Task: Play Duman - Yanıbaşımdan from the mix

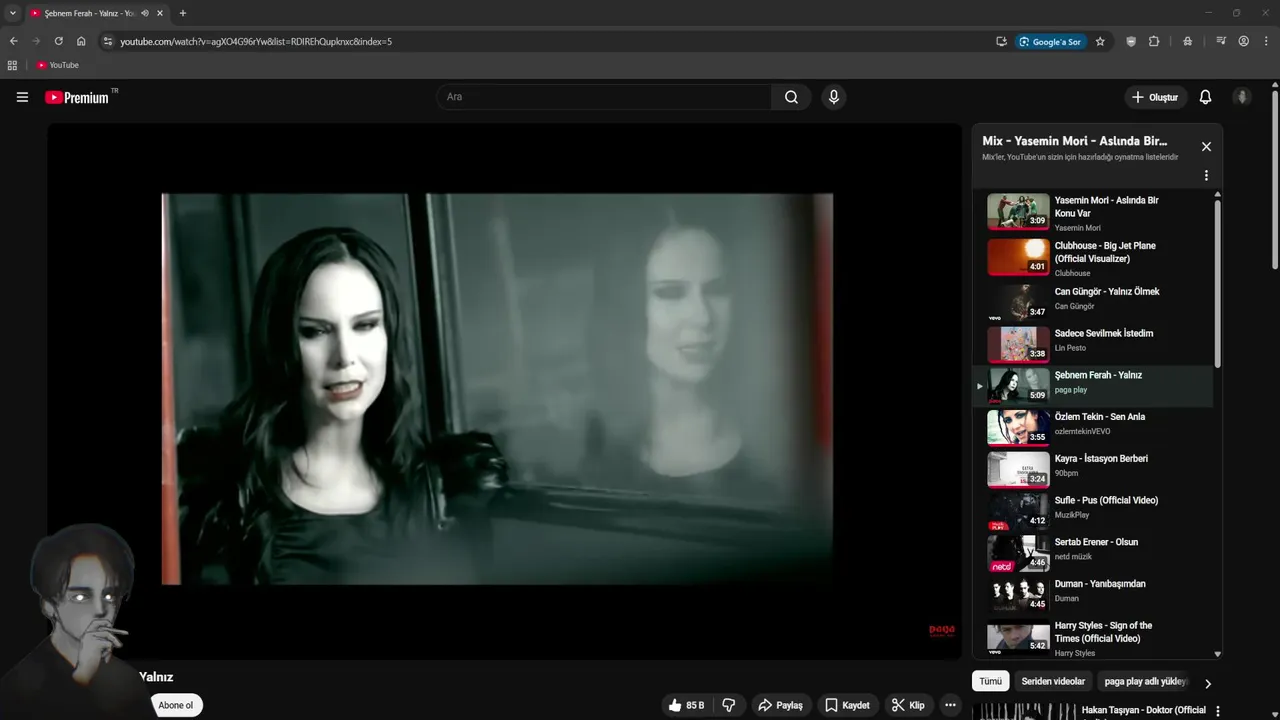Action: click(x=1093, y=594)
